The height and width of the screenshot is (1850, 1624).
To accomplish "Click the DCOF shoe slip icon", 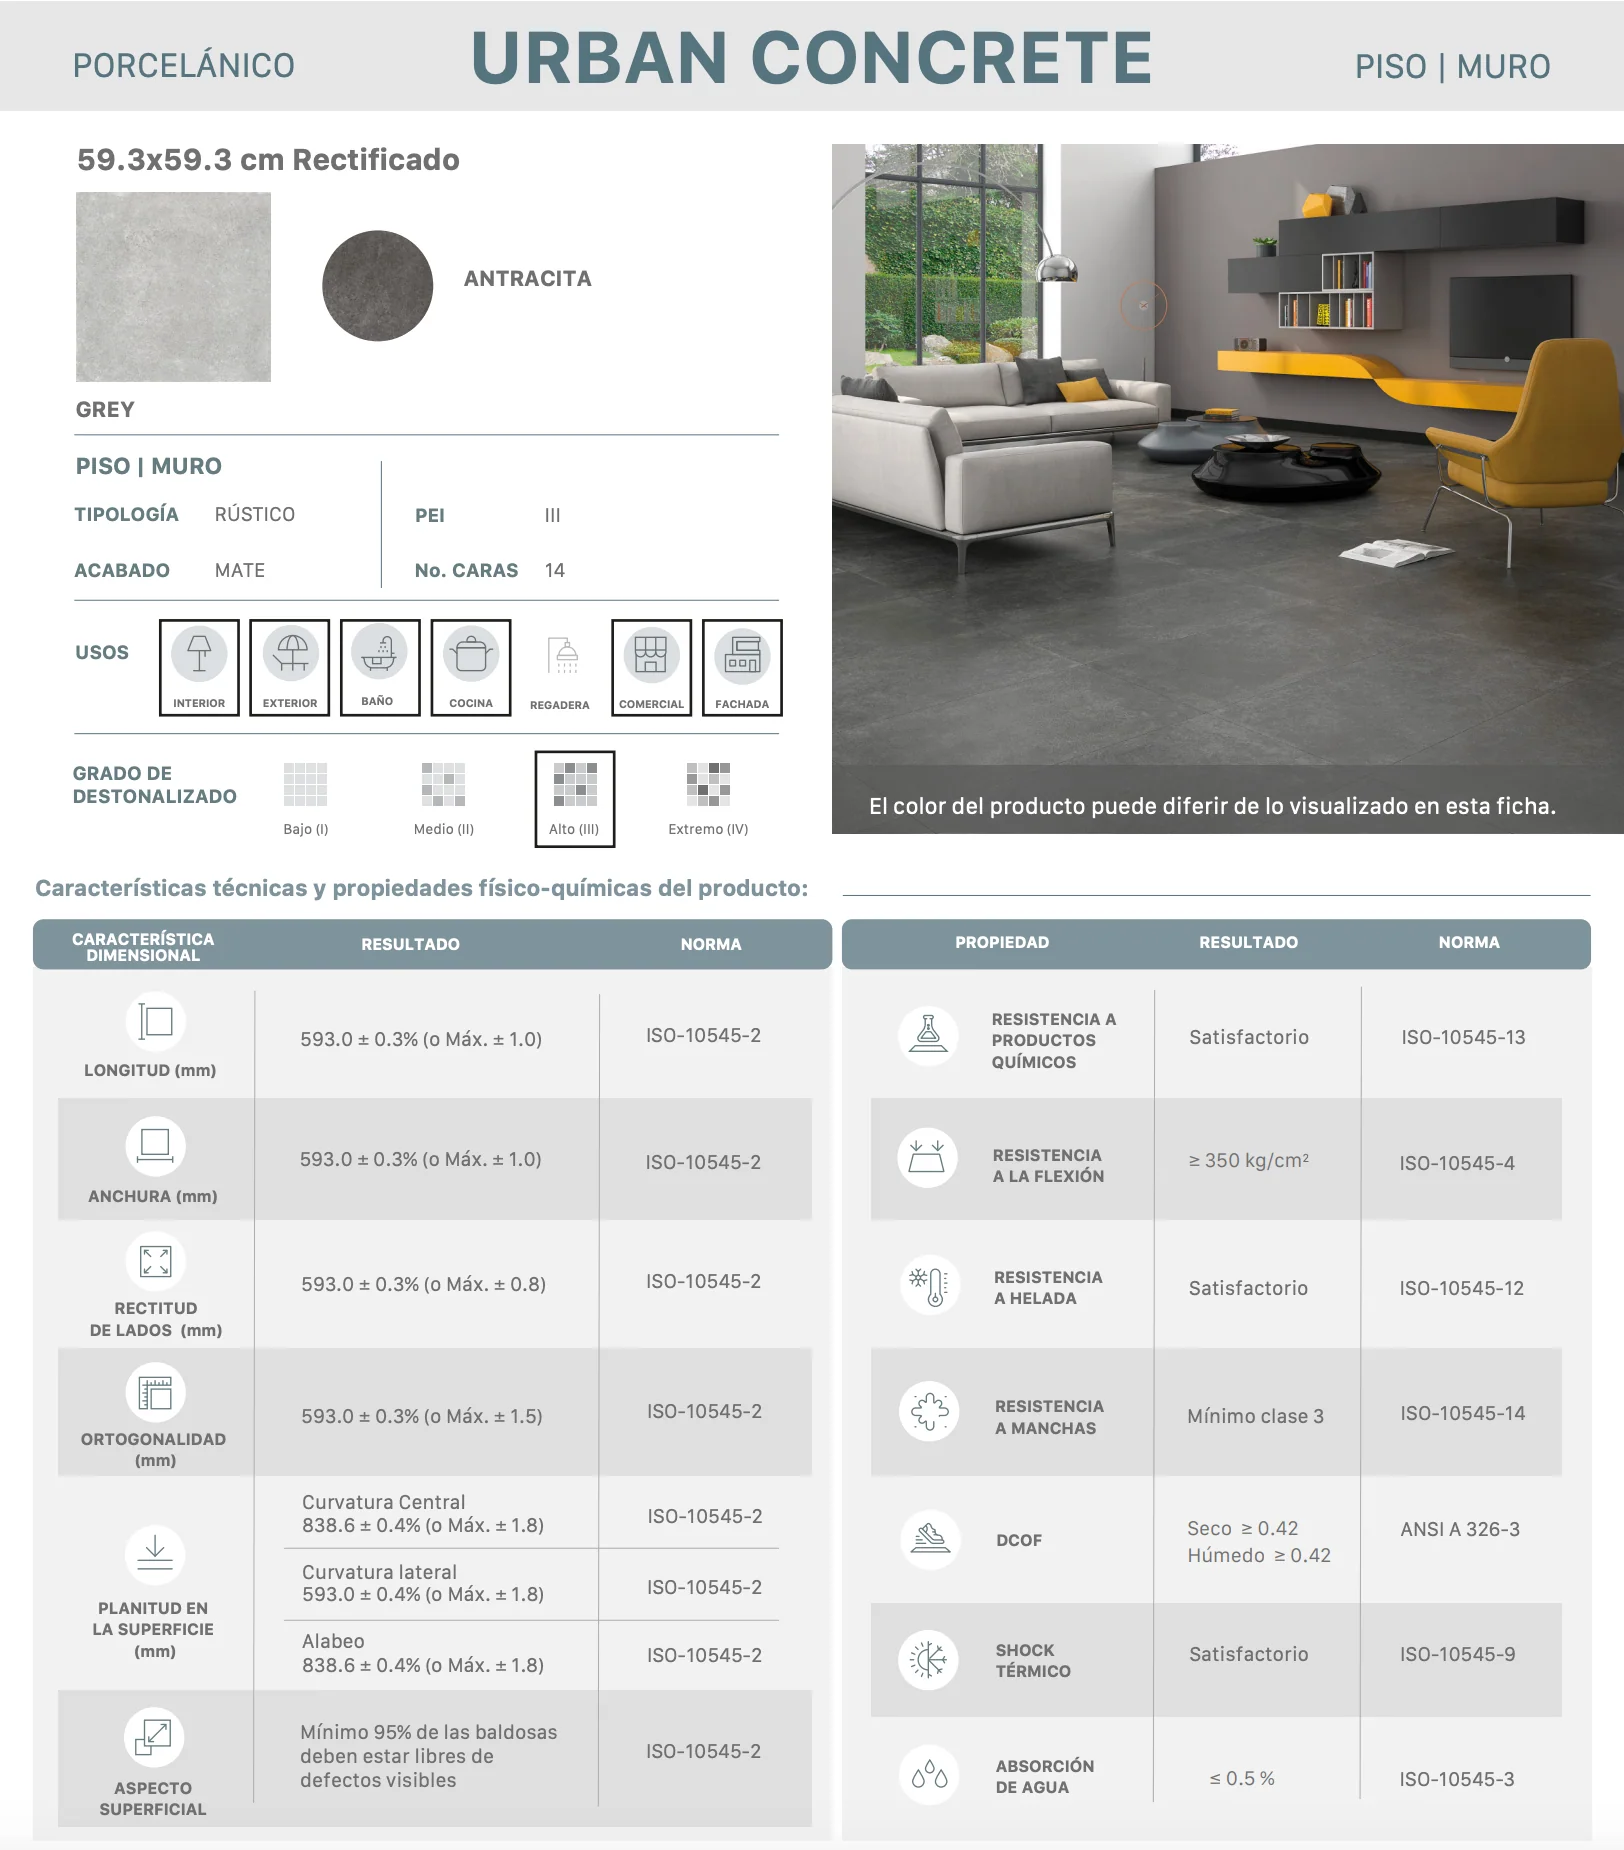I will coord(930,1539).
